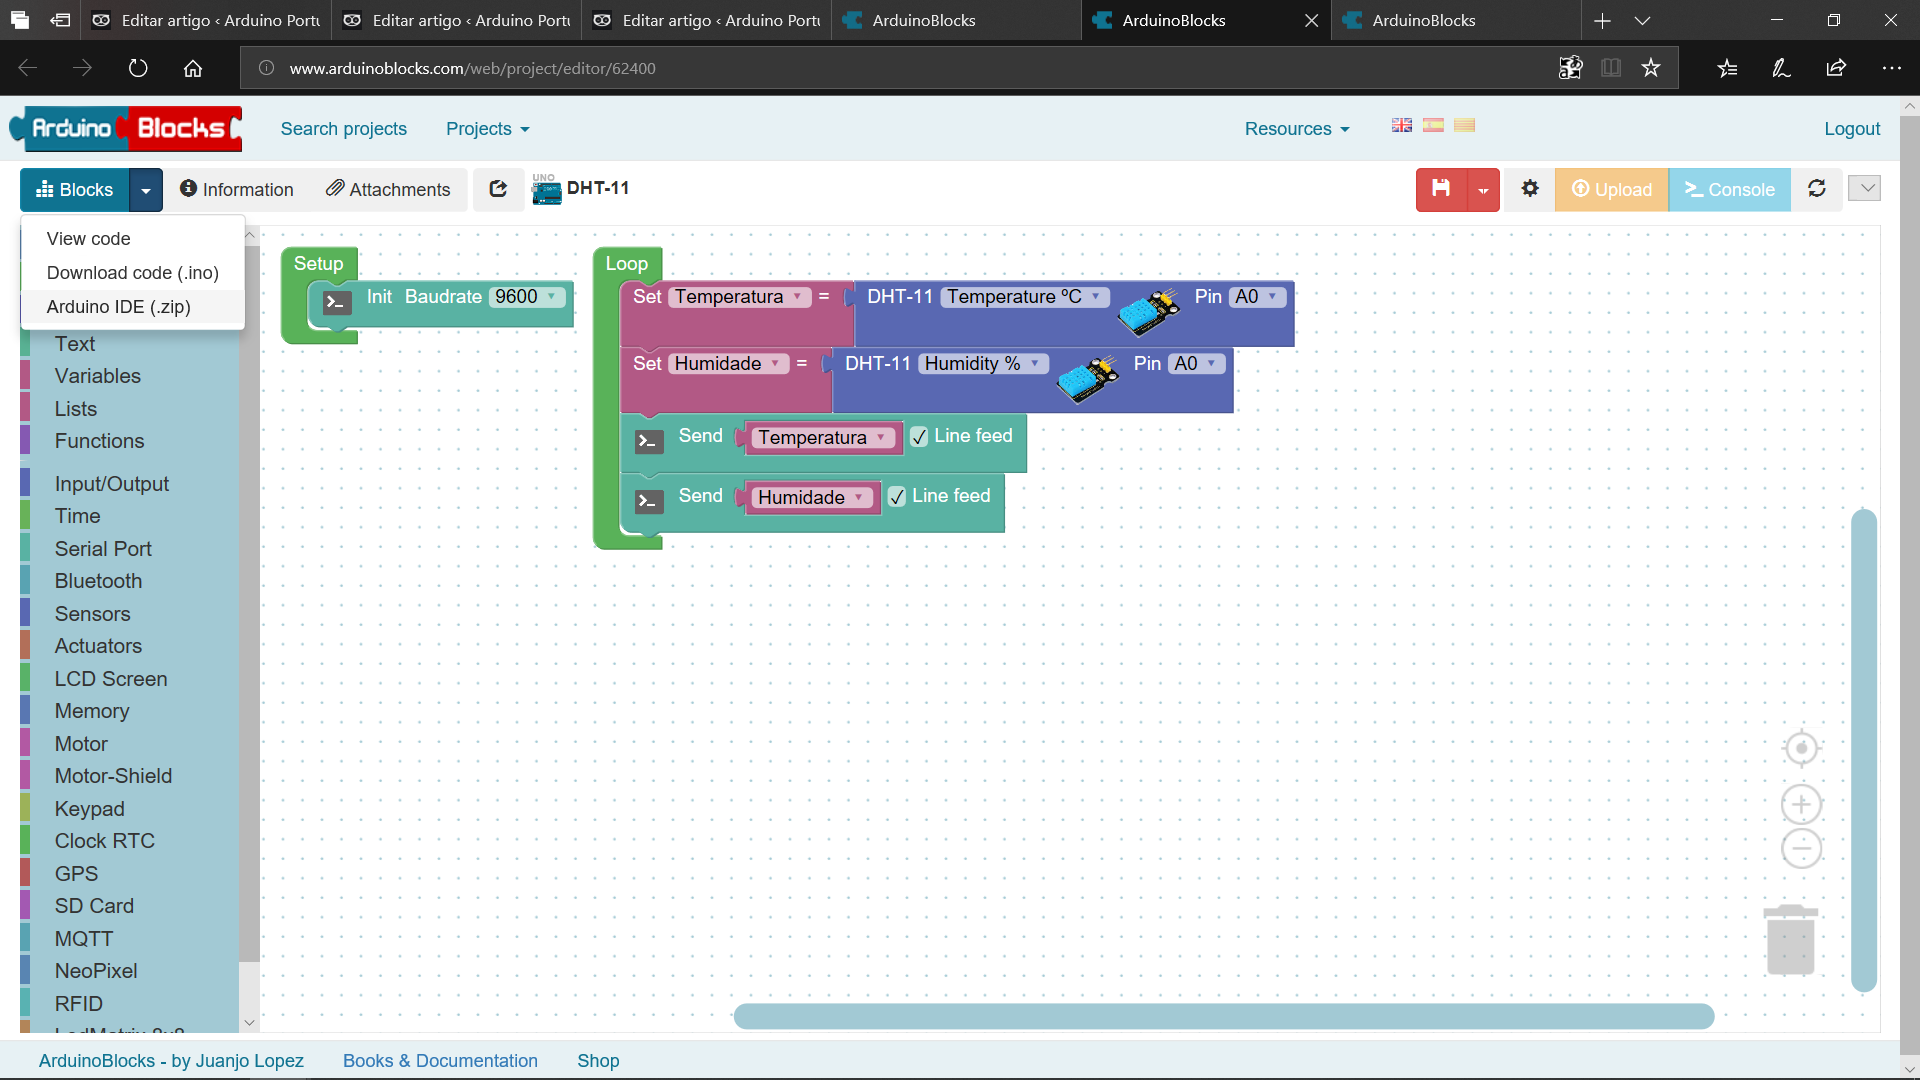Choose Download code (.ino) menu entry

point(132,273)
